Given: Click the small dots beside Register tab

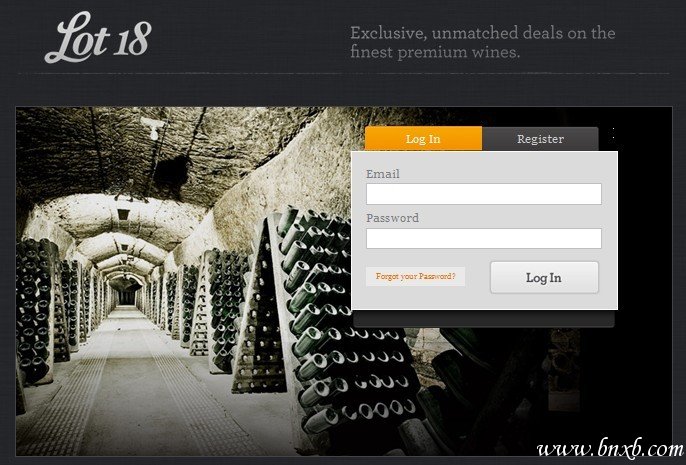Looking at the screenshot, I should 613,134.
